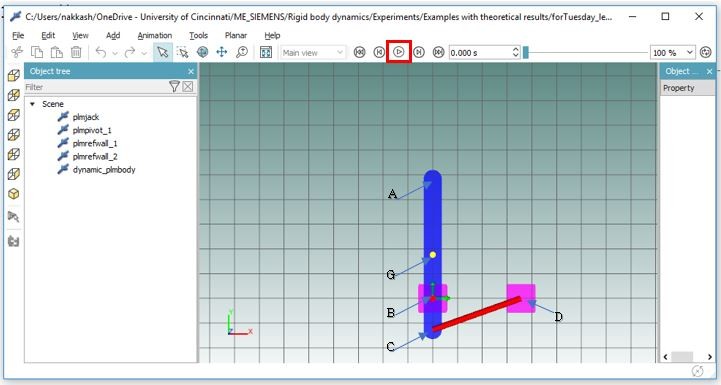Open the Add menu
The height and width of the screenshot is (385, 721).
tap(113, 35)
